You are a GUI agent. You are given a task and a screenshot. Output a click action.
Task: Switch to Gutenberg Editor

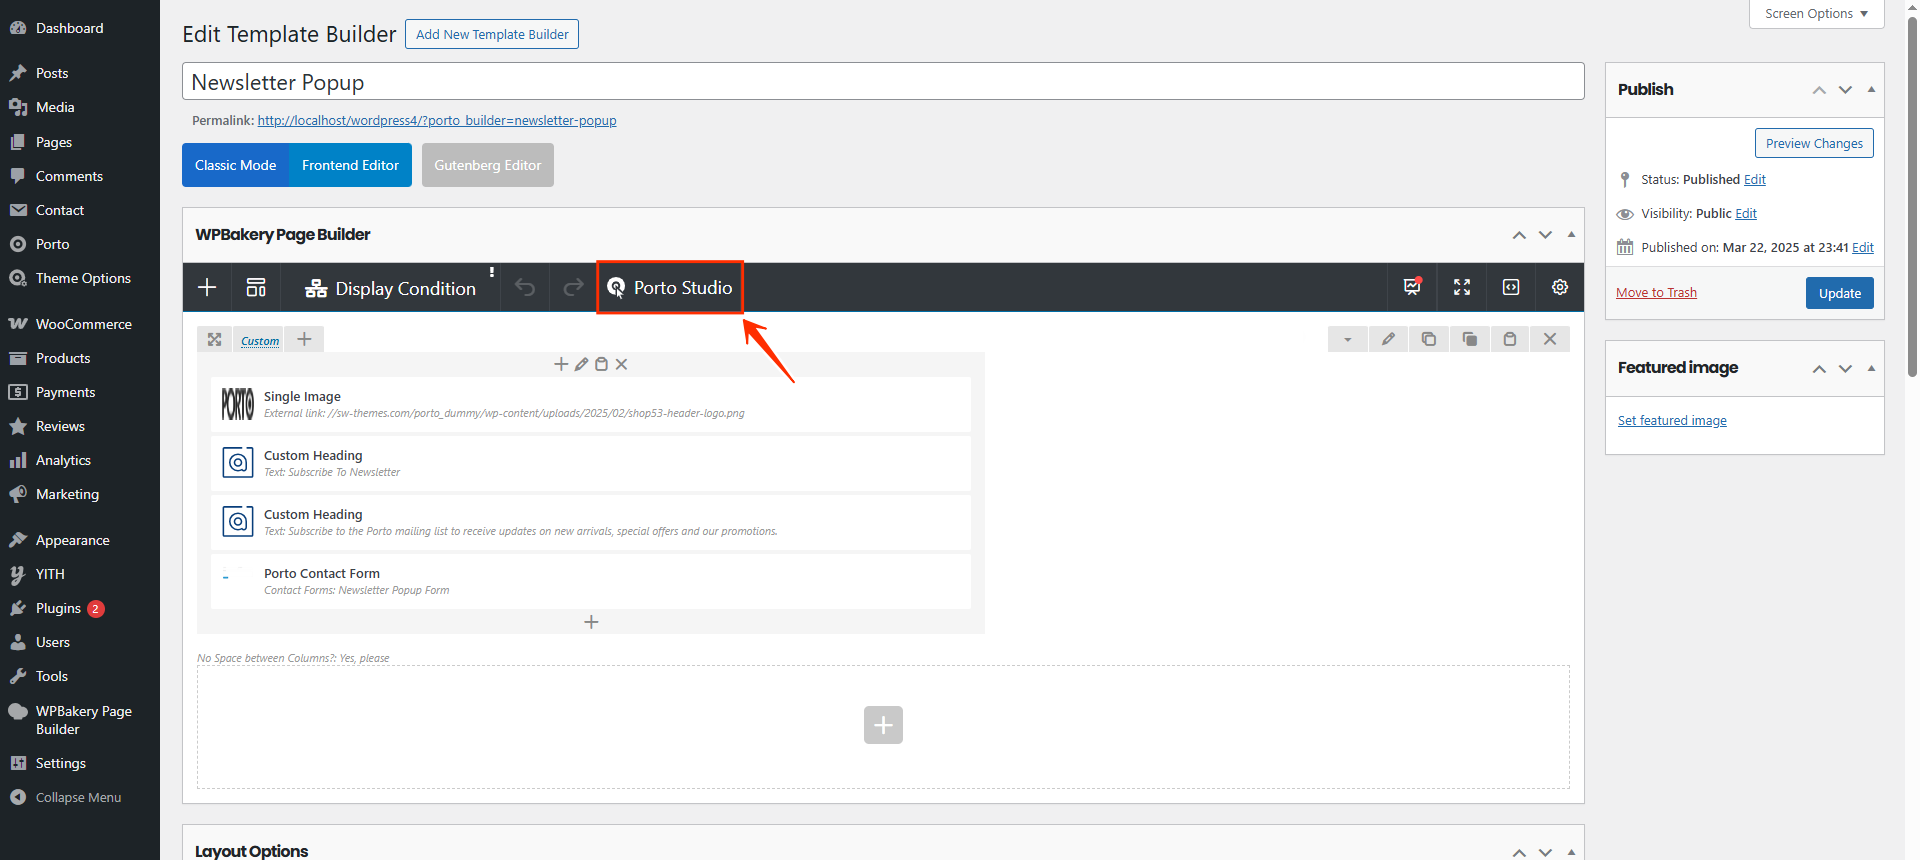pyautogui.click(x=488, y=165)
